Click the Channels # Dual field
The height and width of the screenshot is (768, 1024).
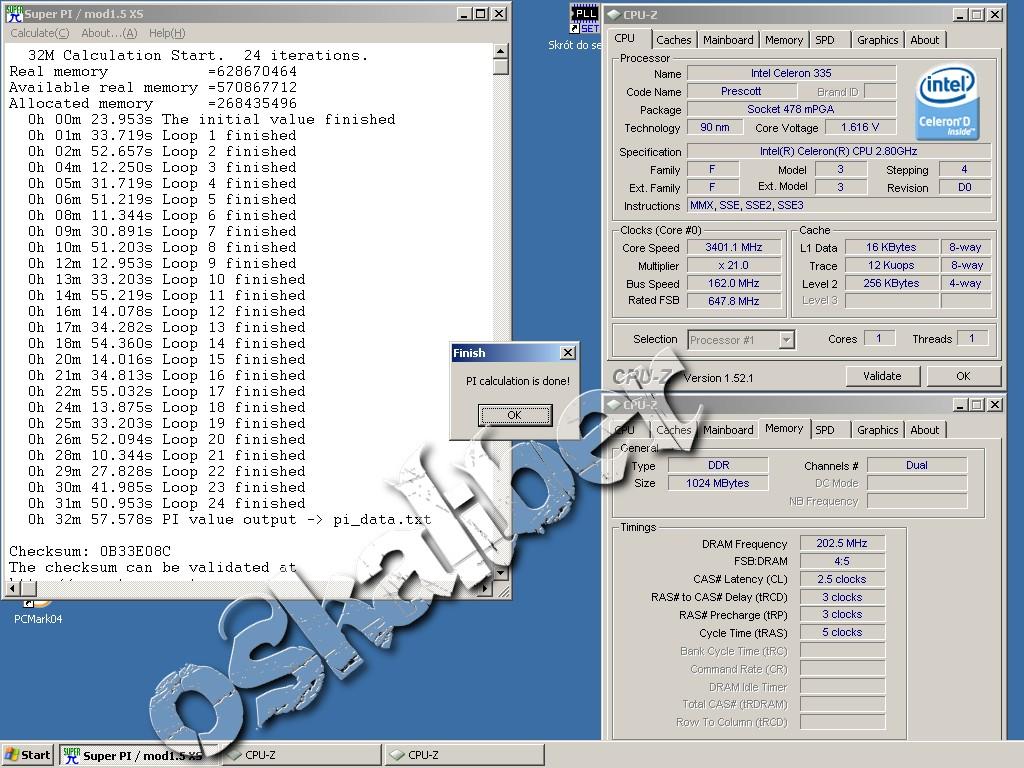917,465
